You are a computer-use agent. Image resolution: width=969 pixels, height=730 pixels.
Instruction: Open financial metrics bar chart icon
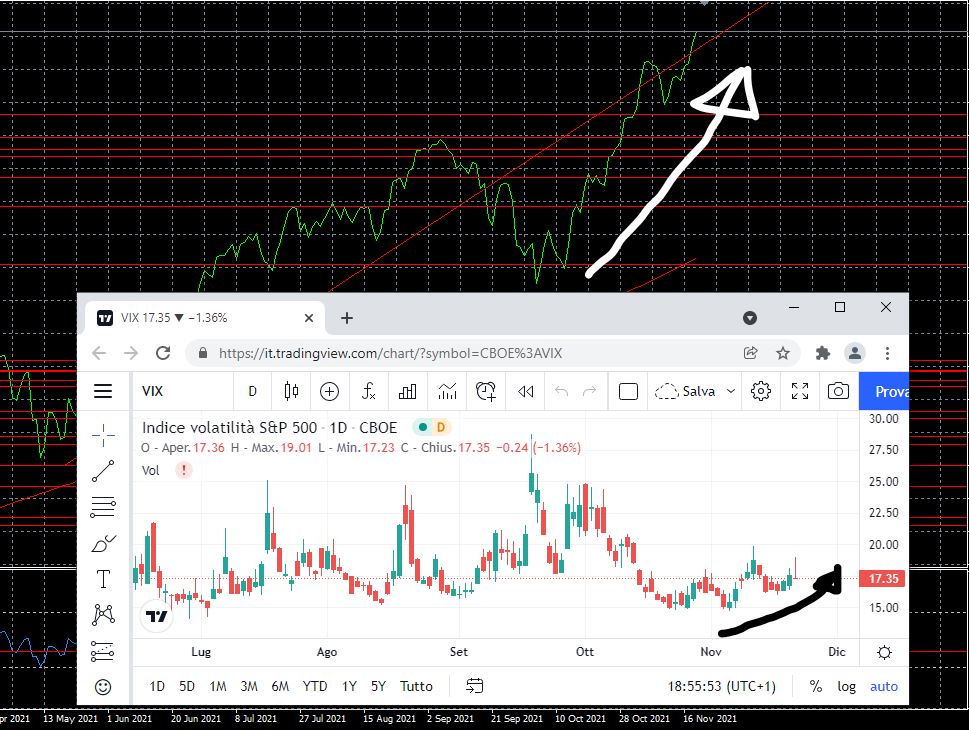pos(407,391)
